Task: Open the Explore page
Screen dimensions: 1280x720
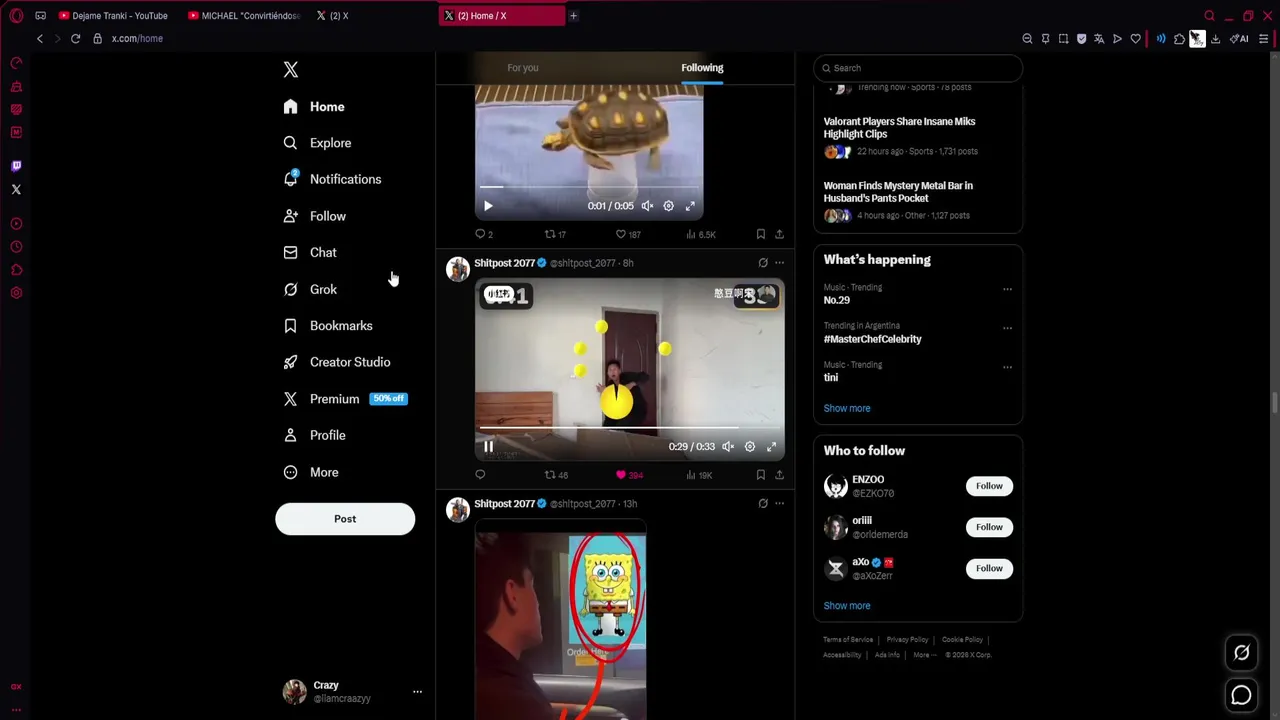Action: 317,143
